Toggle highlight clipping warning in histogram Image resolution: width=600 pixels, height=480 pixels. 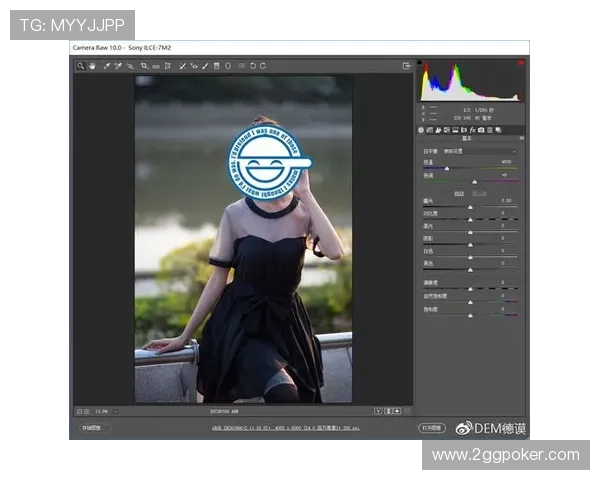point(520,63)
